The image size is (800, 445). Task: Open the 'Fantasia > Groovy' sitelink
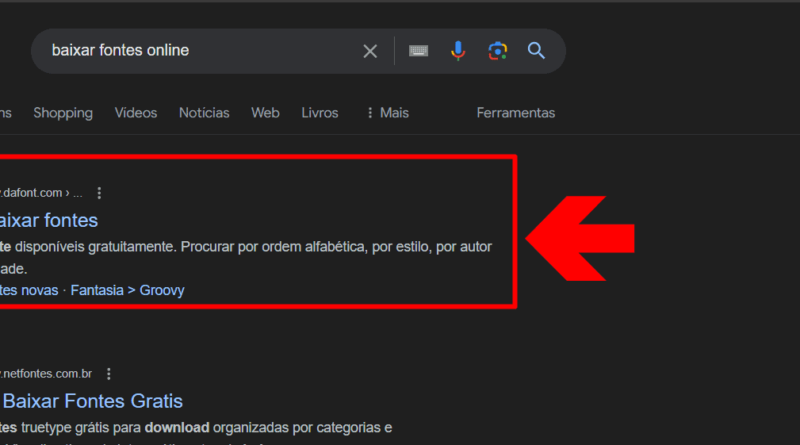tap(128, 290)
